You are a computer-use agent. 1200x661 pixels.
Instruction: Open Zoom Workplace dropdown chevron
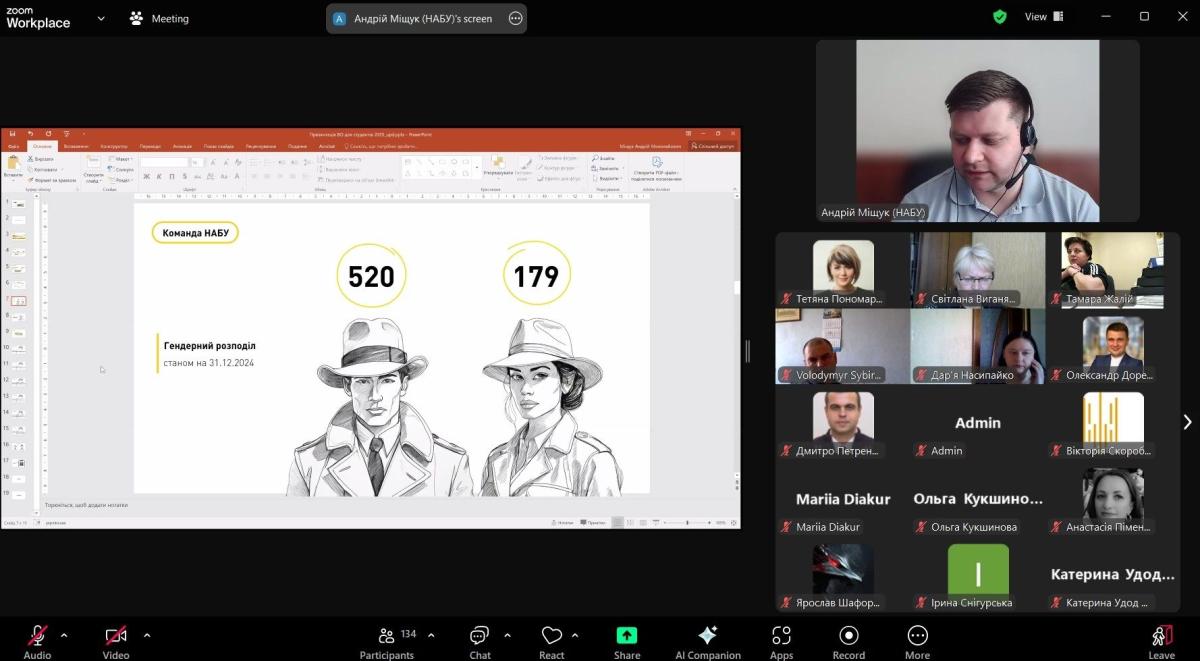coord(101,18)
